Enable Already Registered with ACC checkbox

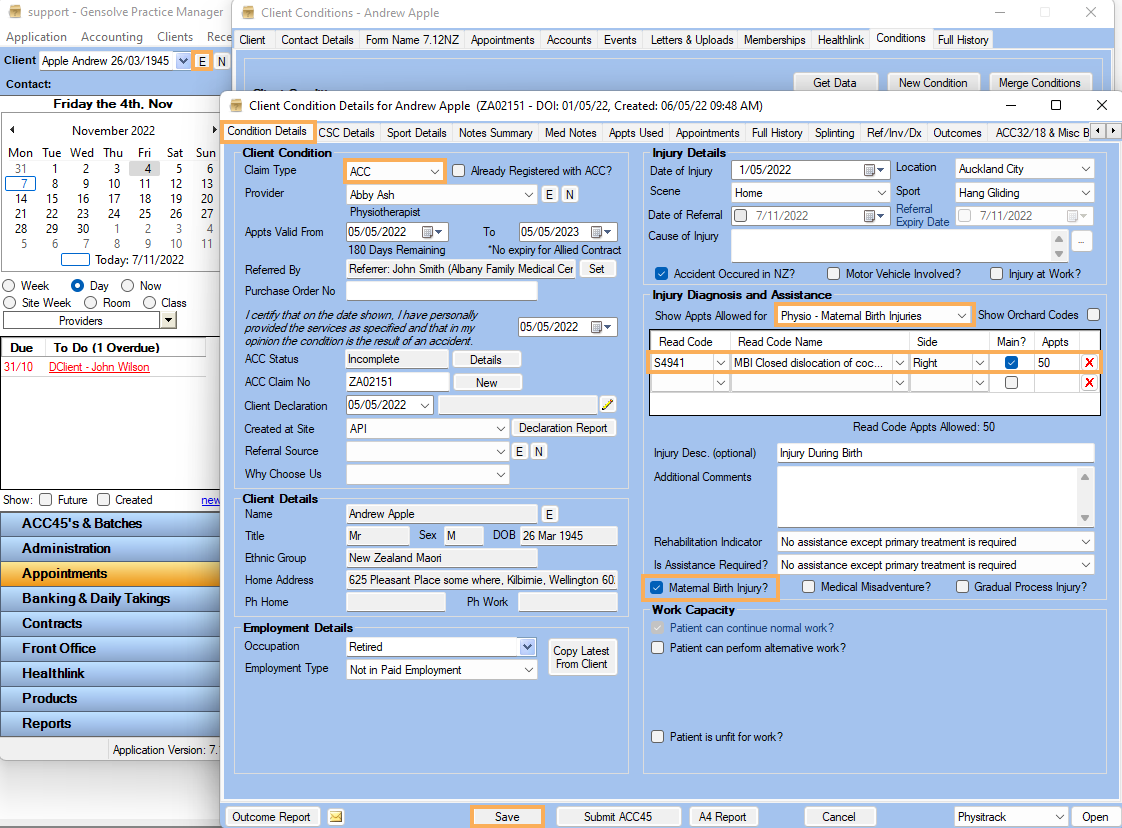[459, 171]
